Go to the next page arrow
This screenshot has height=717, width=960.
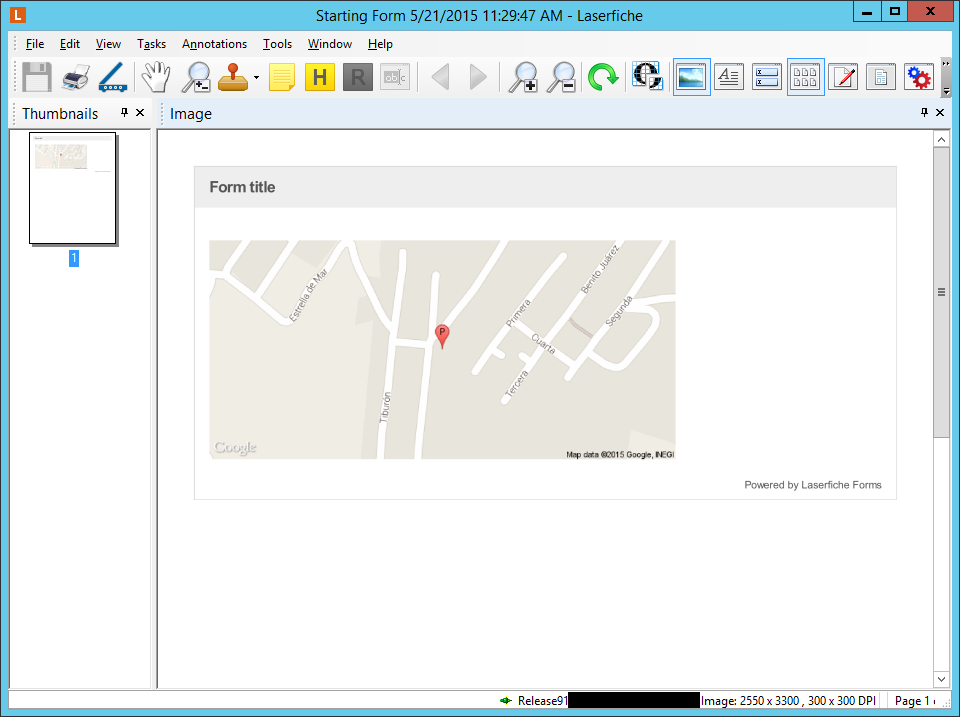(x=478, y=78)
